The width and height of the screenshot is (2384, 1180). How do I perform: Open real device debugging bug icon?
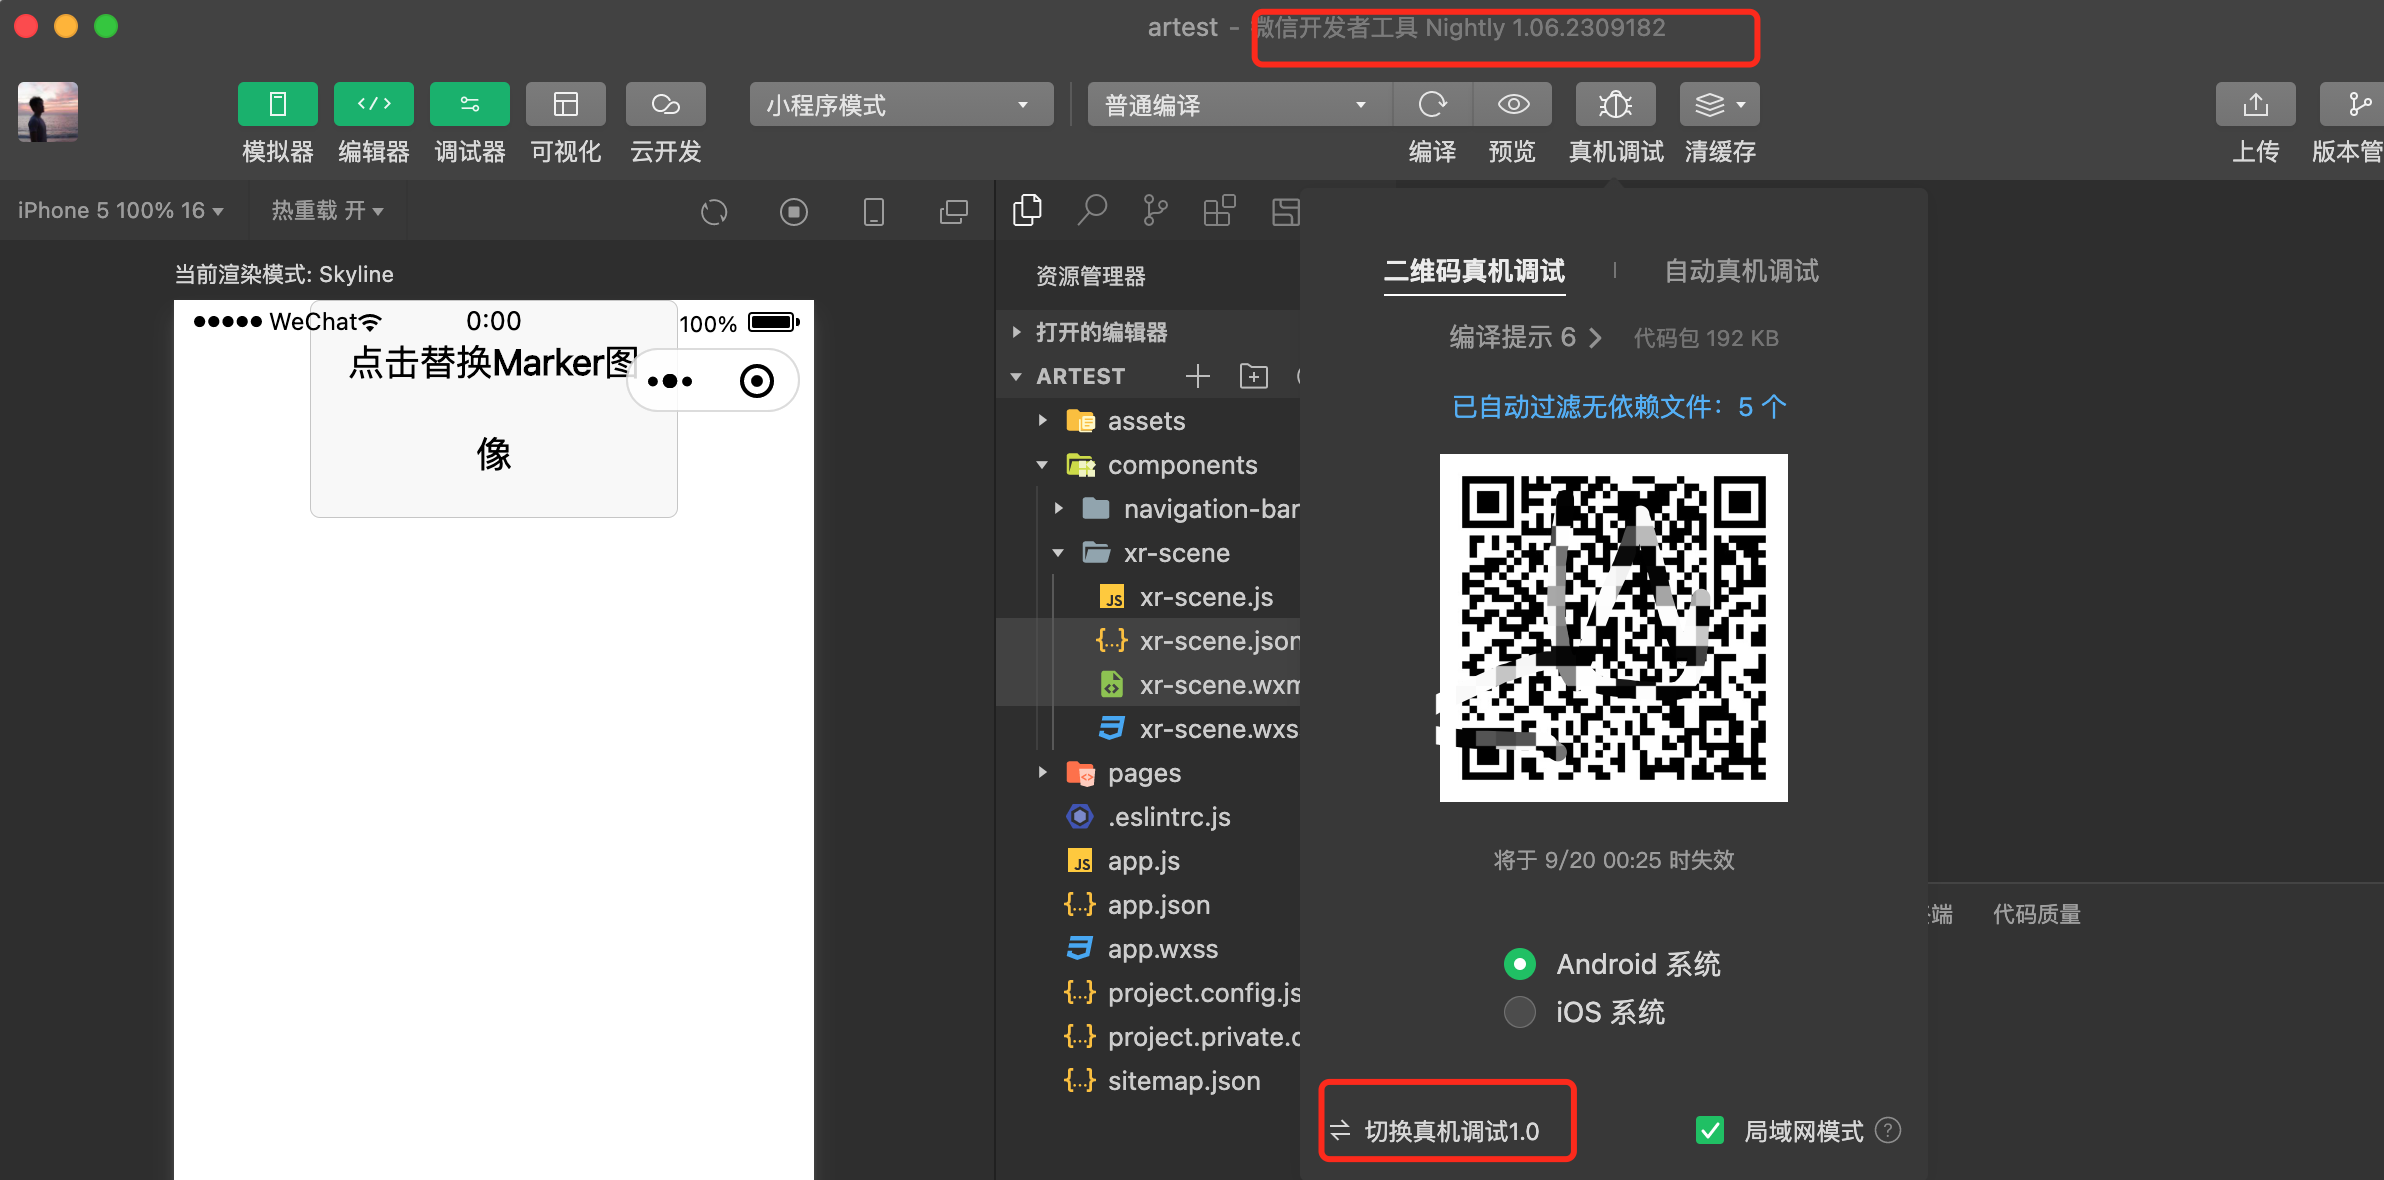click(x=1615, y=104)
